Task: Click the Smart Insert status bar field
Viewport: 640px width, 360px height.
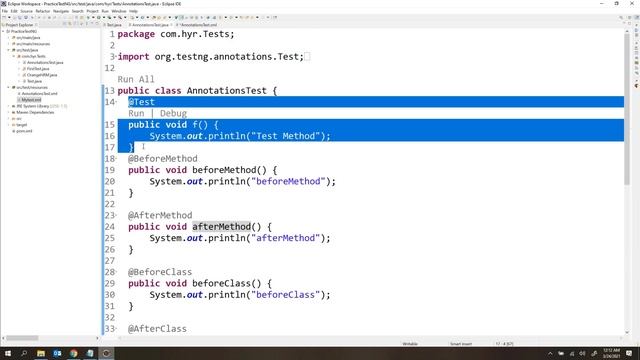Action: pos(461,344)
